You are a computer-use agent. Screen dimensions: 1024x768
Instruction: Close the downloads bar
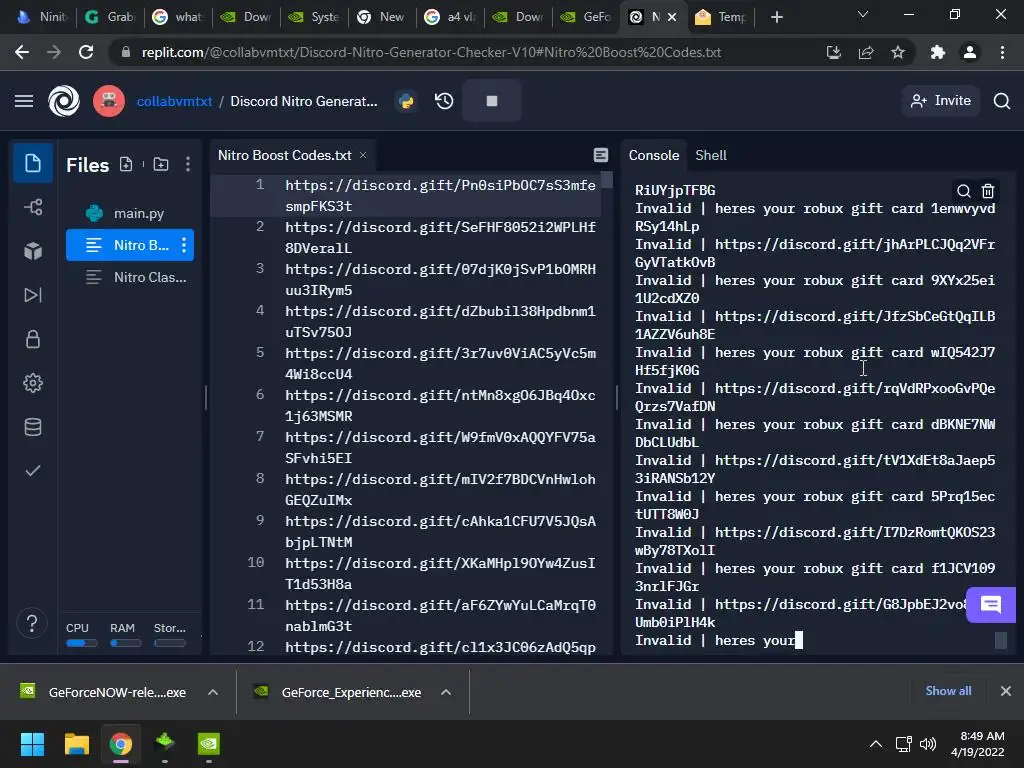pyautogui.click(x=1006, y=691)
